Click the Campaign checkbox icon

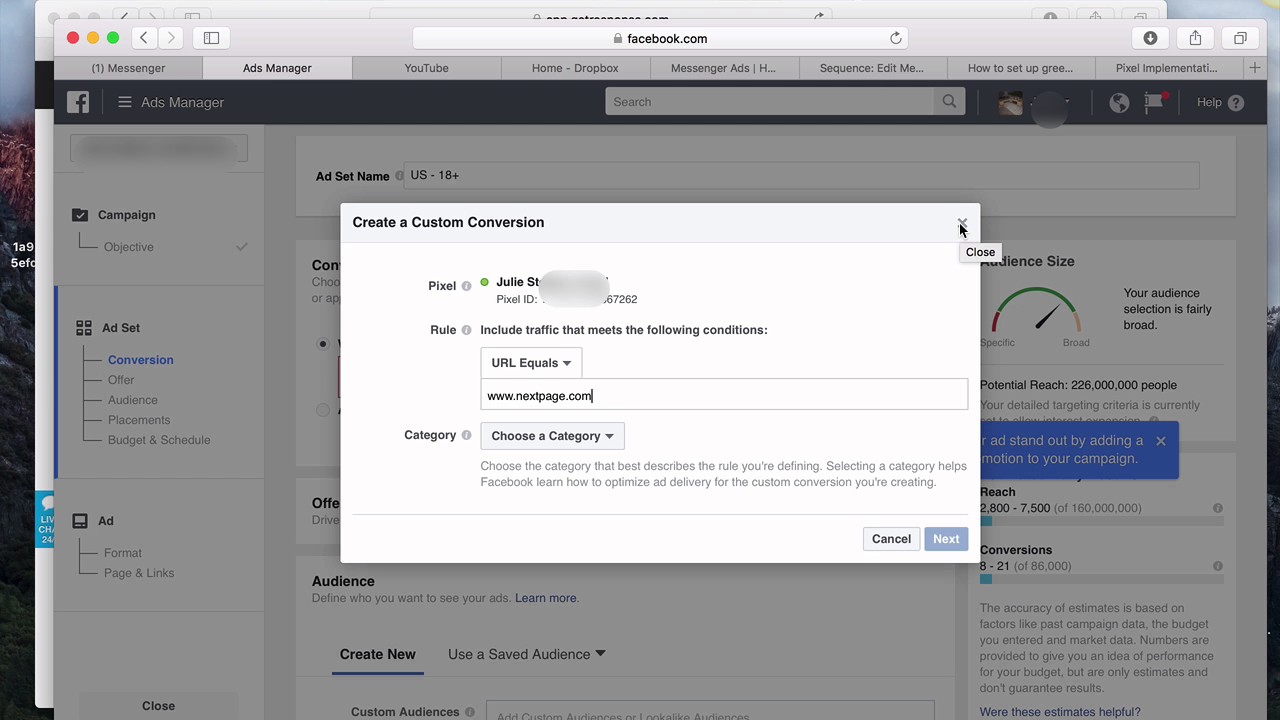80,215
